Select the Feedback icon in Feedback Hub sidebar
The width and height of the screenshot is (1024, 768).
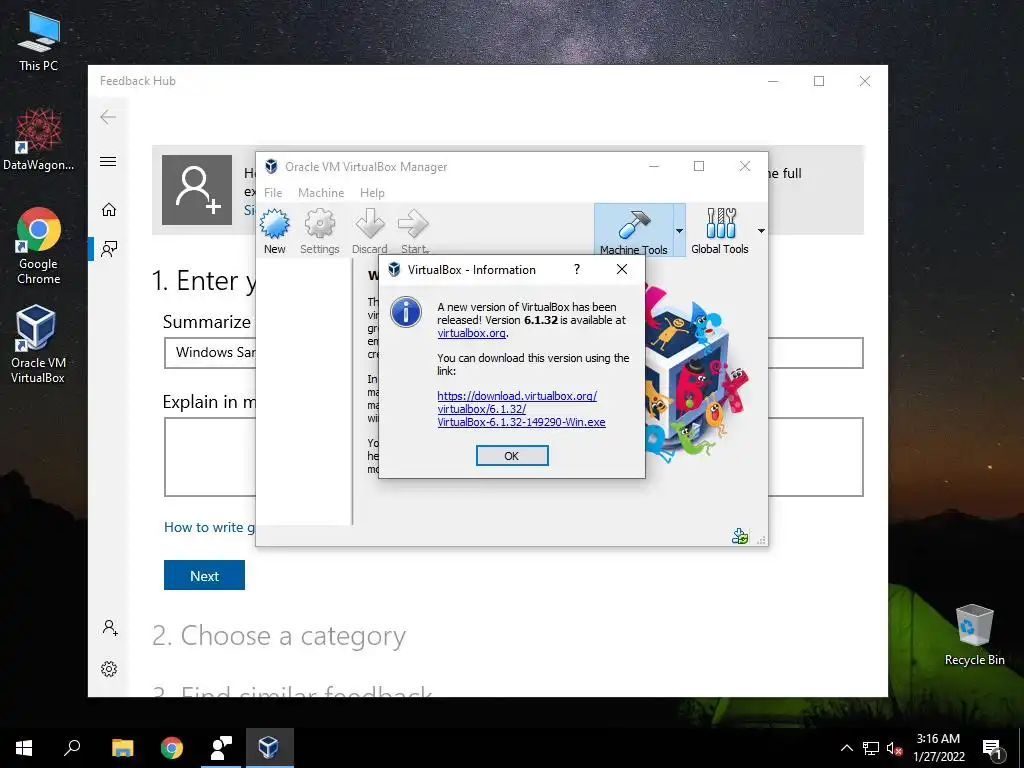(109, 248)
